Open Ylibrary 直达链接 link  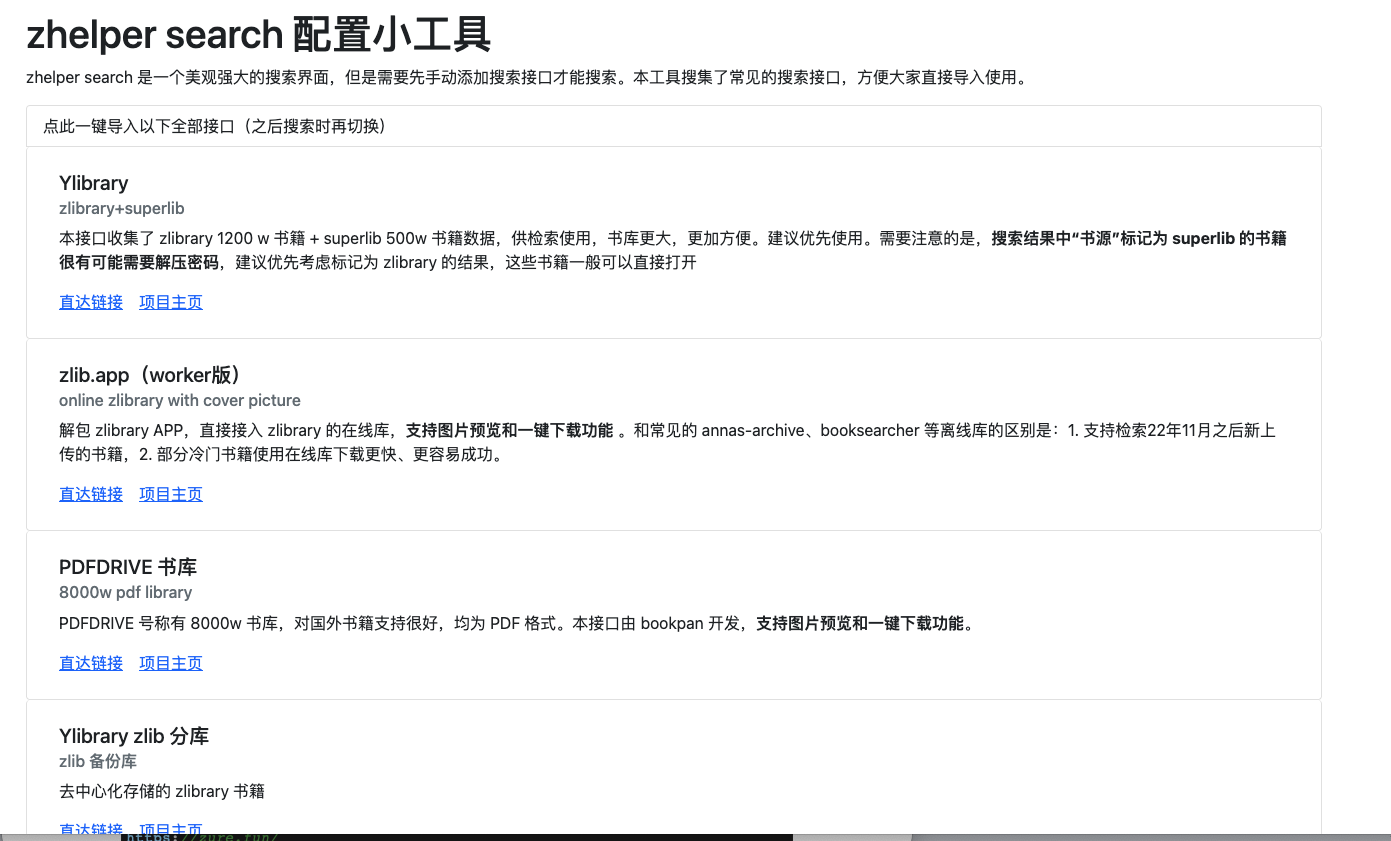point(91,302)
